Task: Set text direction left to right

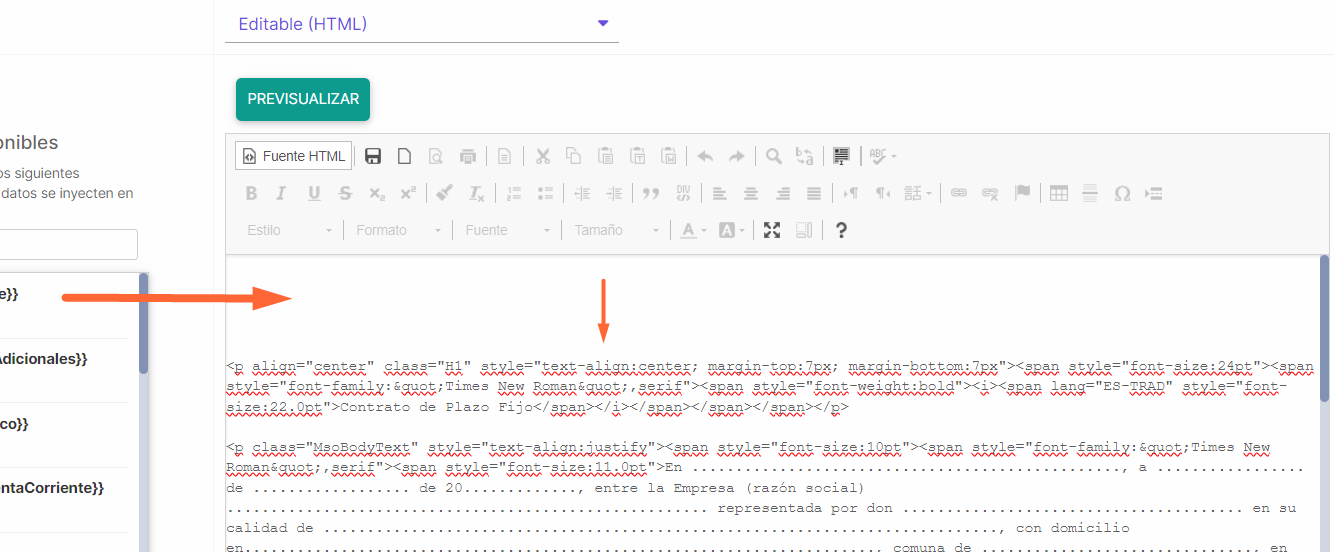Action: (851, 193)
